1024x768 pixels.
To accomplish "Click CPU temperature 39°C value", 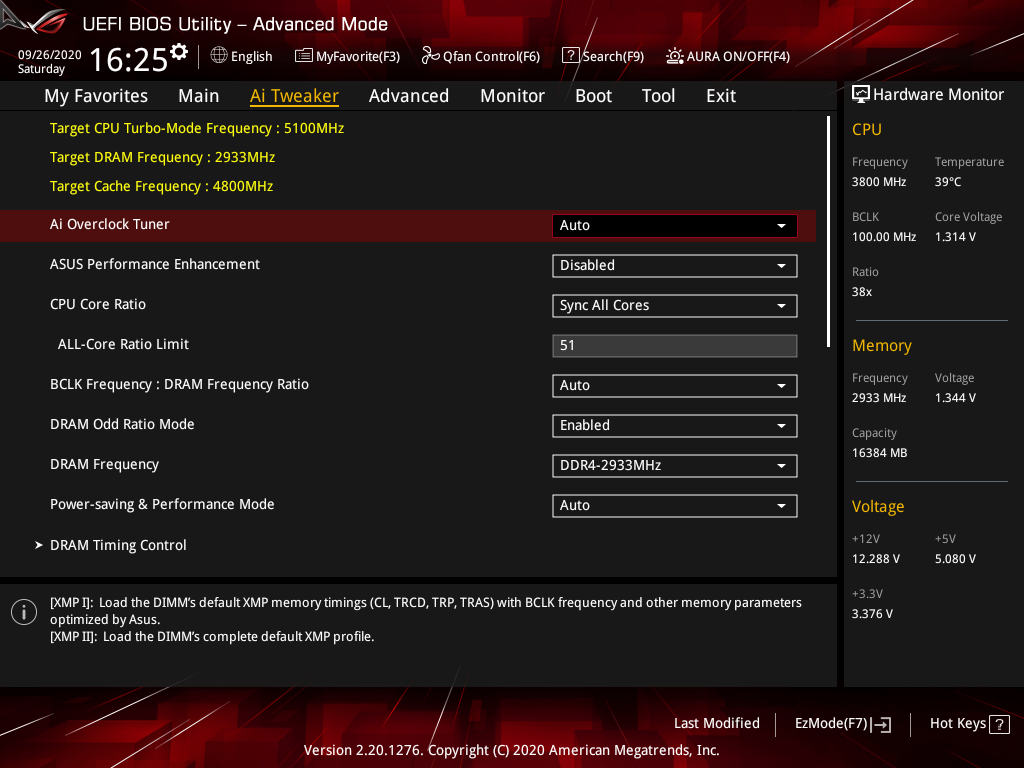I will tap(948, 182).
